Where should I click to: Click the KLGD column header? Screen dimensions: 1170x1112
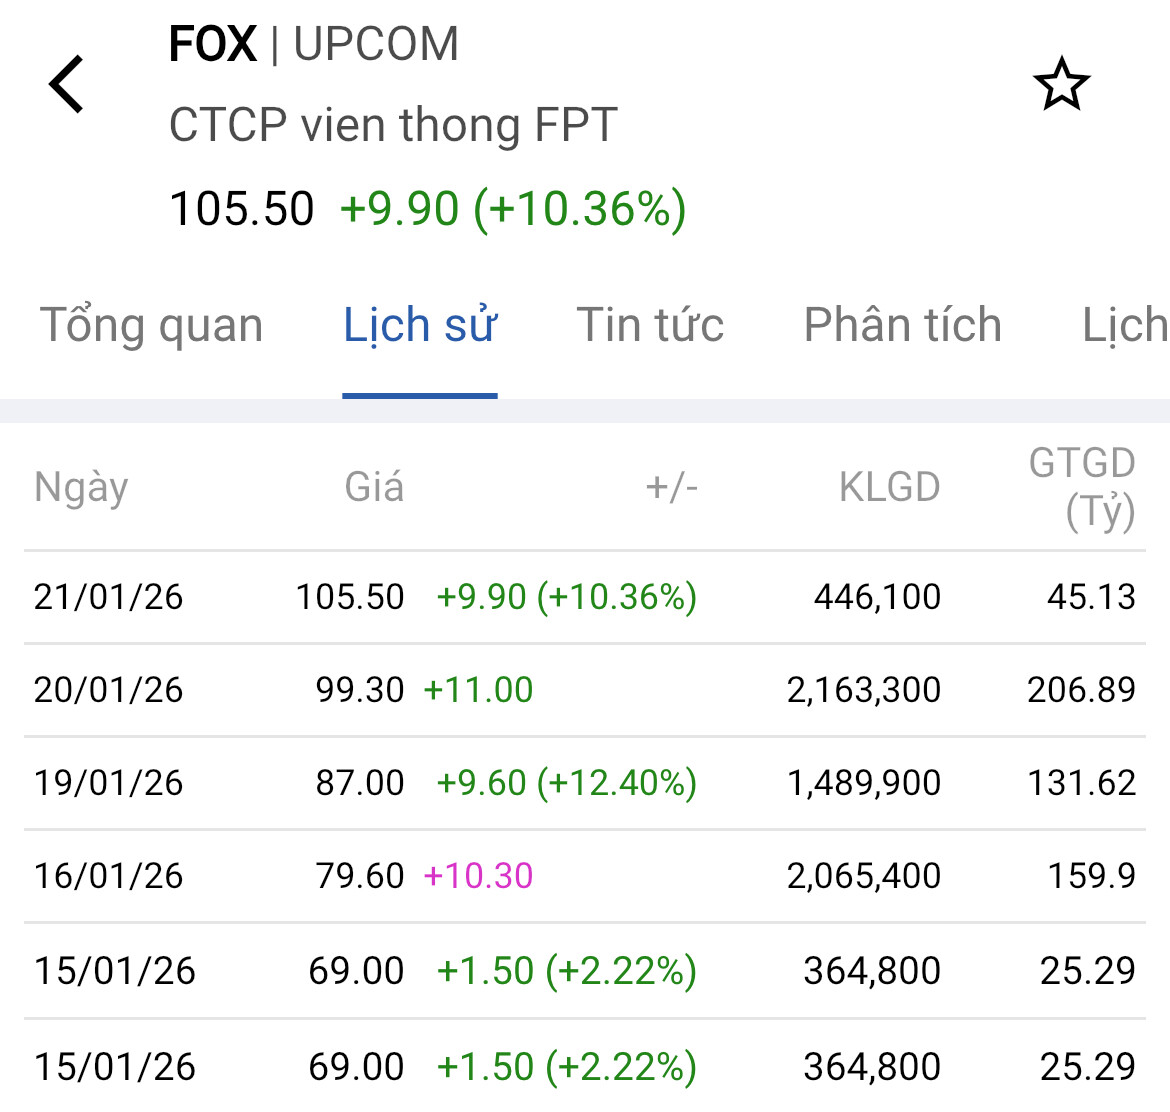(x=889, y=487)
